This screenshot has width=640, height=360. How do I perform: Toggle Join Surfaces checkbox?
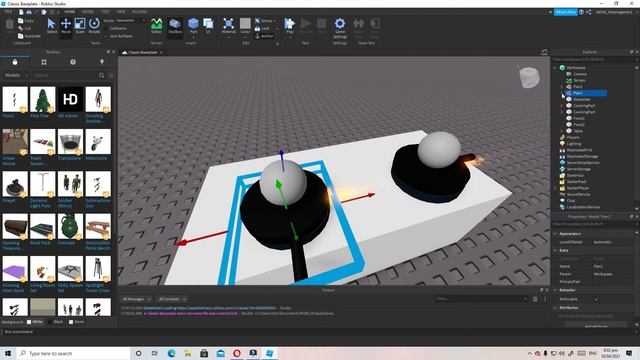[107, 36]
